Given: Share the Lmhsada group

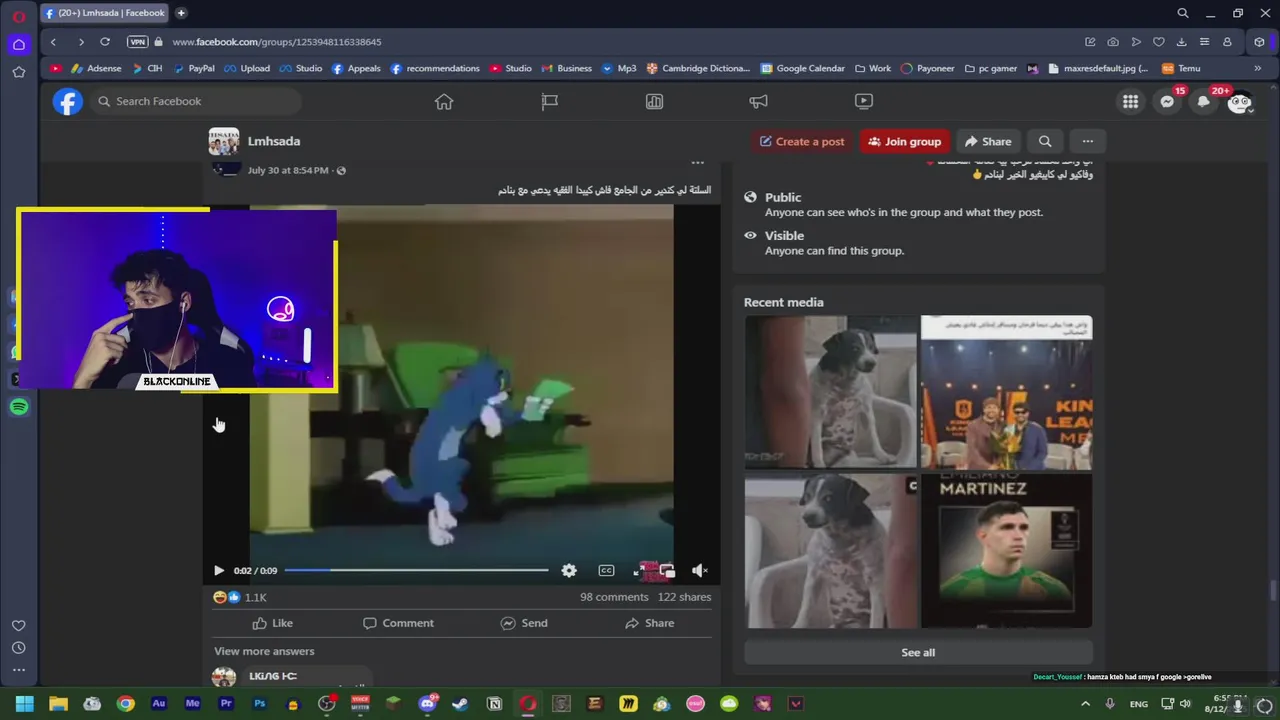Looking at the screenshot, I should 988,141.
